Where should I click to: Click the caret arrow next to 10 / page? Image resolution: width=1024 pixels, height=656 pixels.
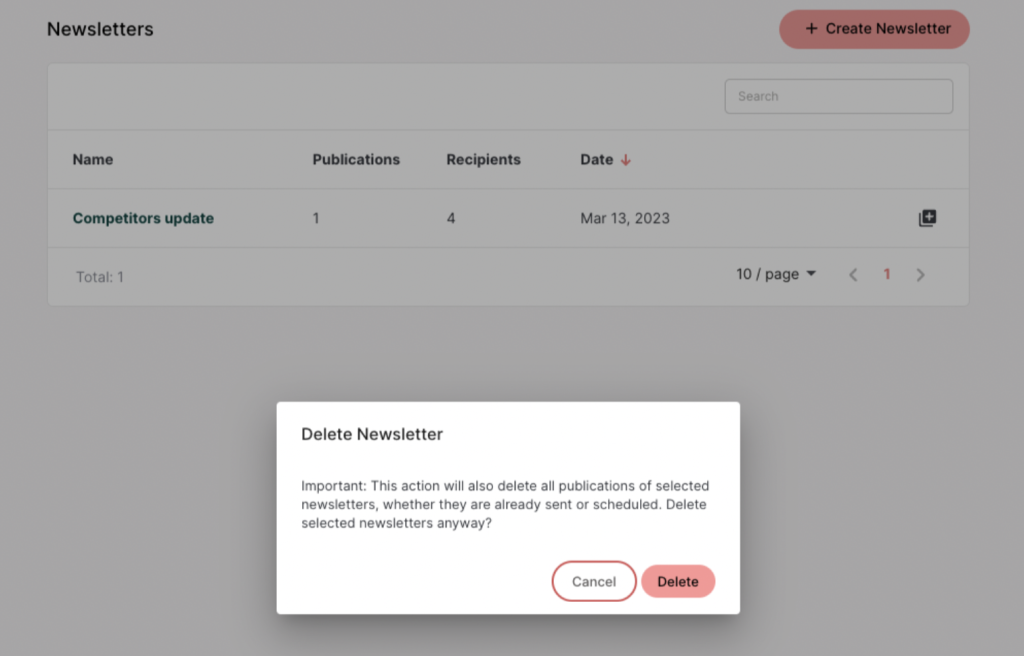coord(811,274)
